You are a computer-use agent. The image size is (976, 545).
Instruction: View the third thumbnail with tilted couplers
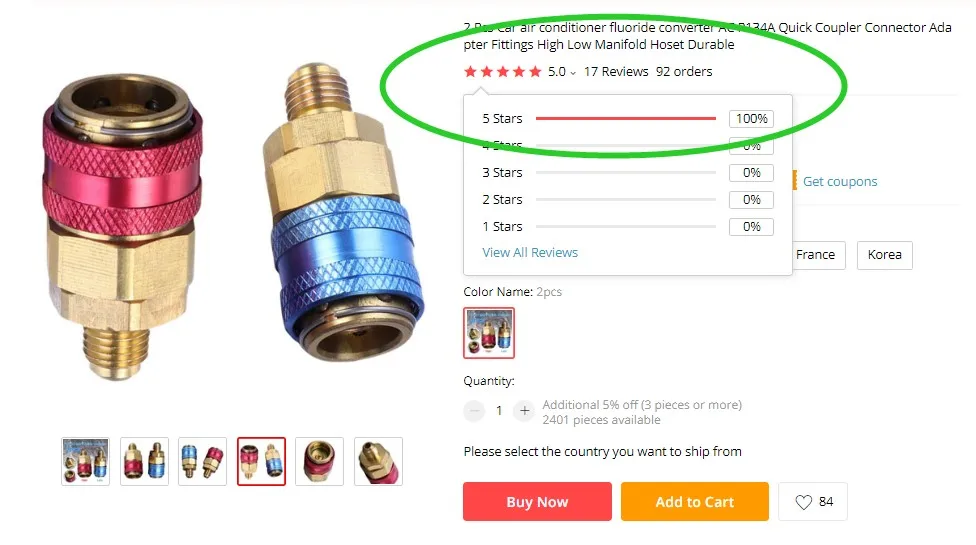202,462
